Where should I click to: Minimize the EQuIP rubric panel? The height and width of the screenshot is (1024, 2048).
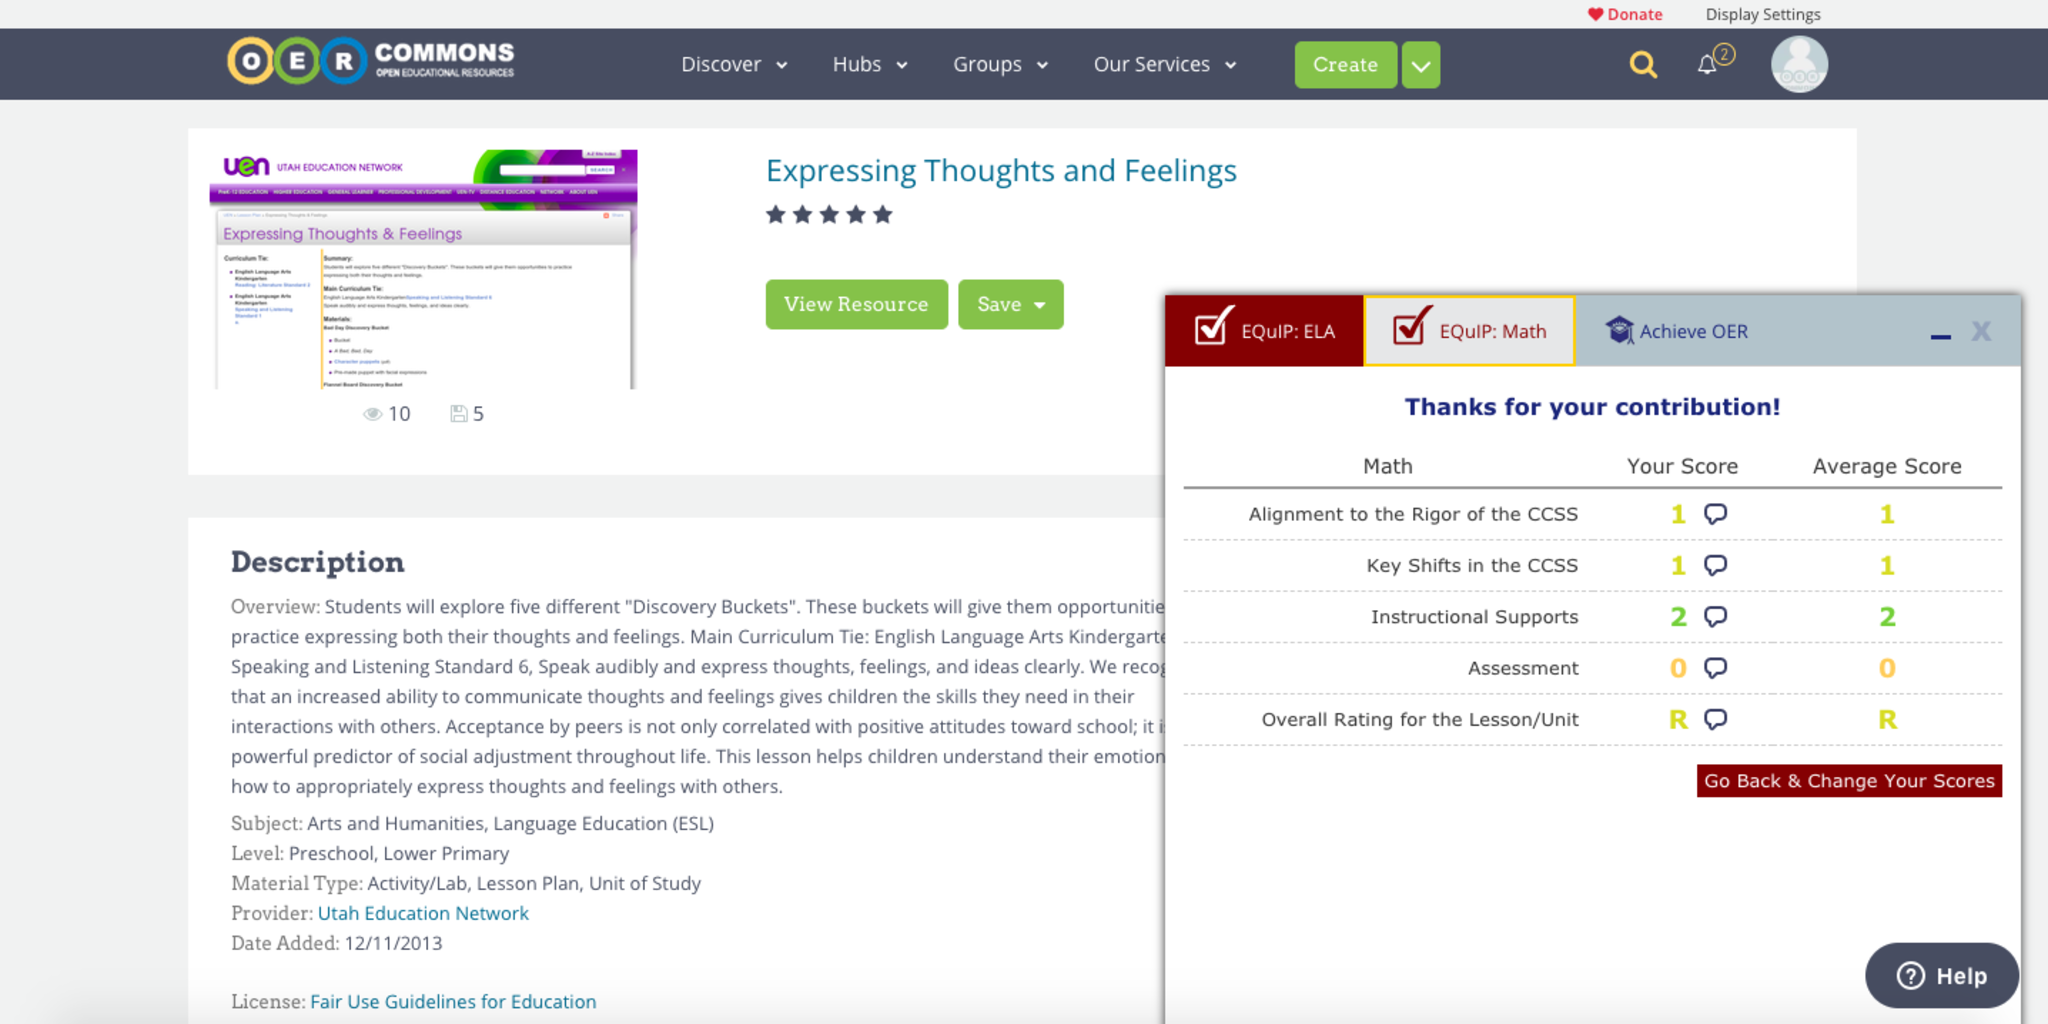(1941, 335)
